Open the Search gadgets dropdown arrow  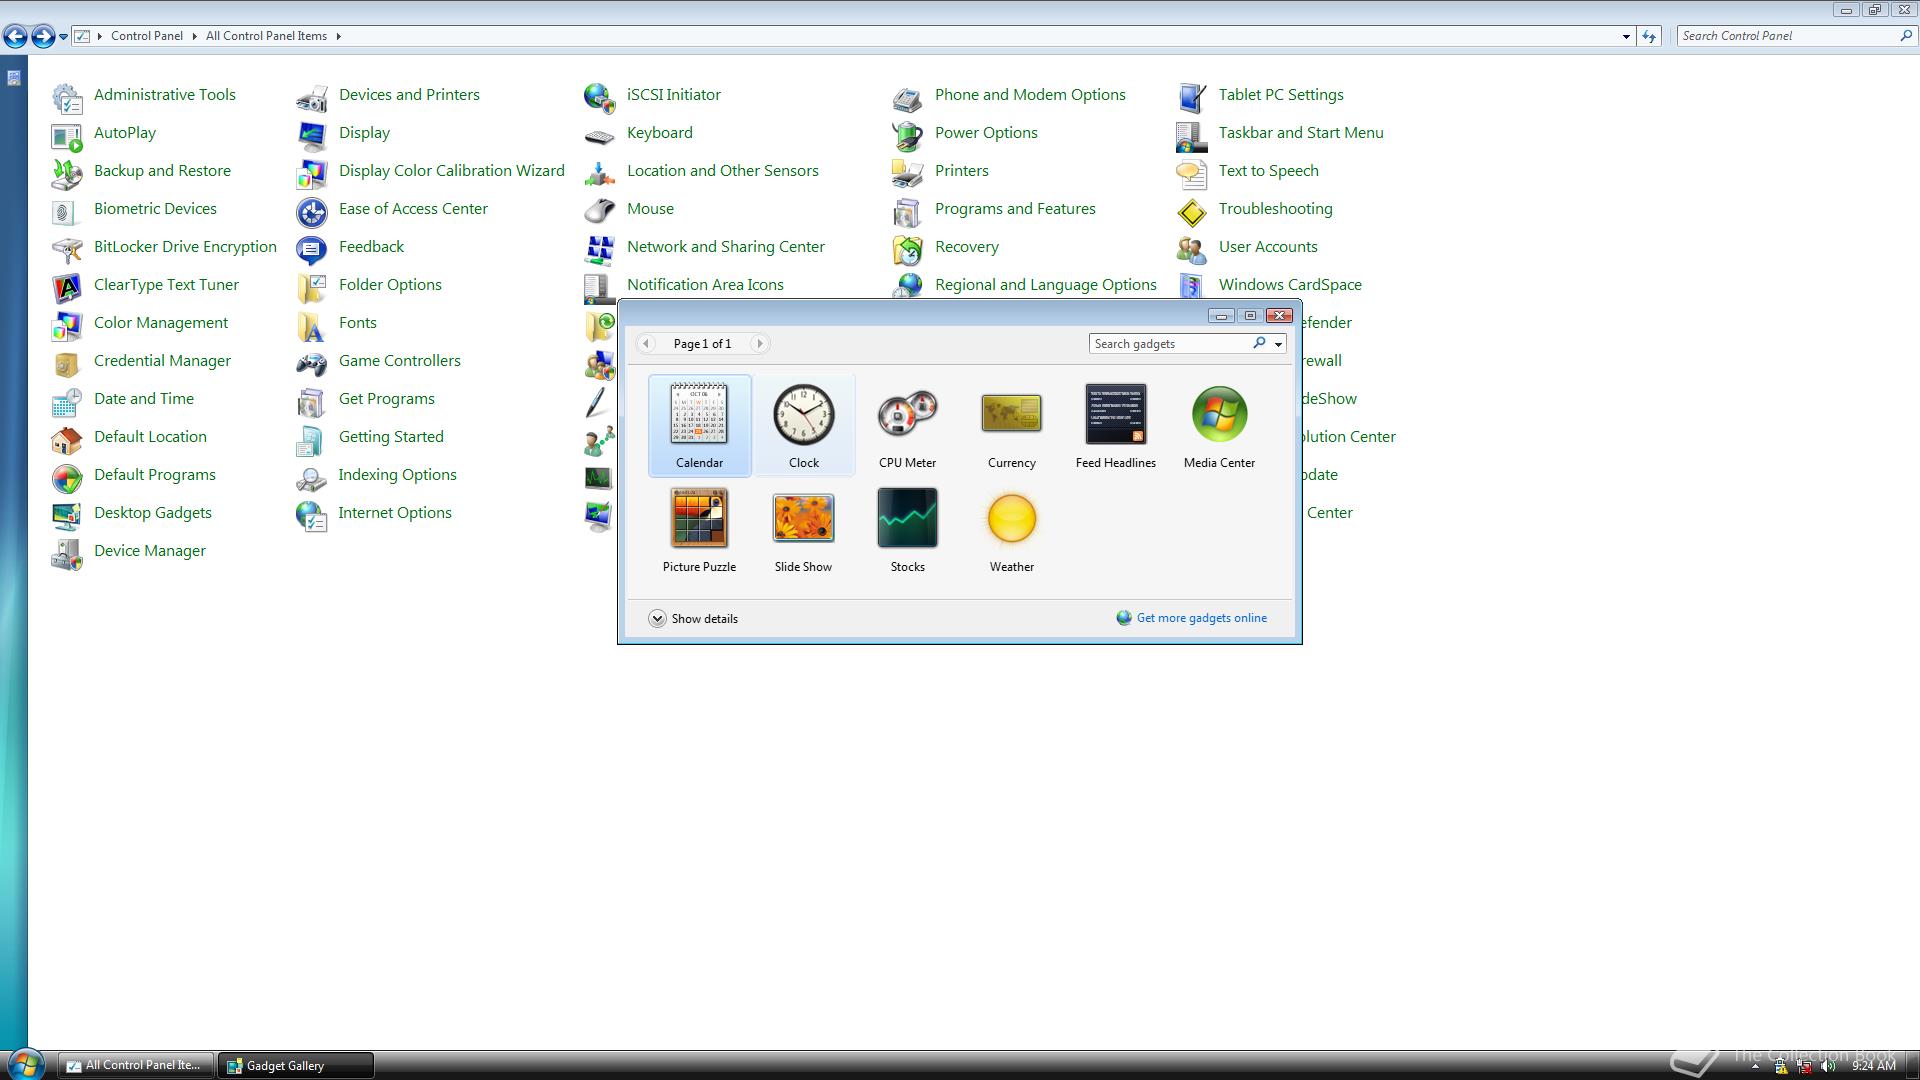point(1278,344)
